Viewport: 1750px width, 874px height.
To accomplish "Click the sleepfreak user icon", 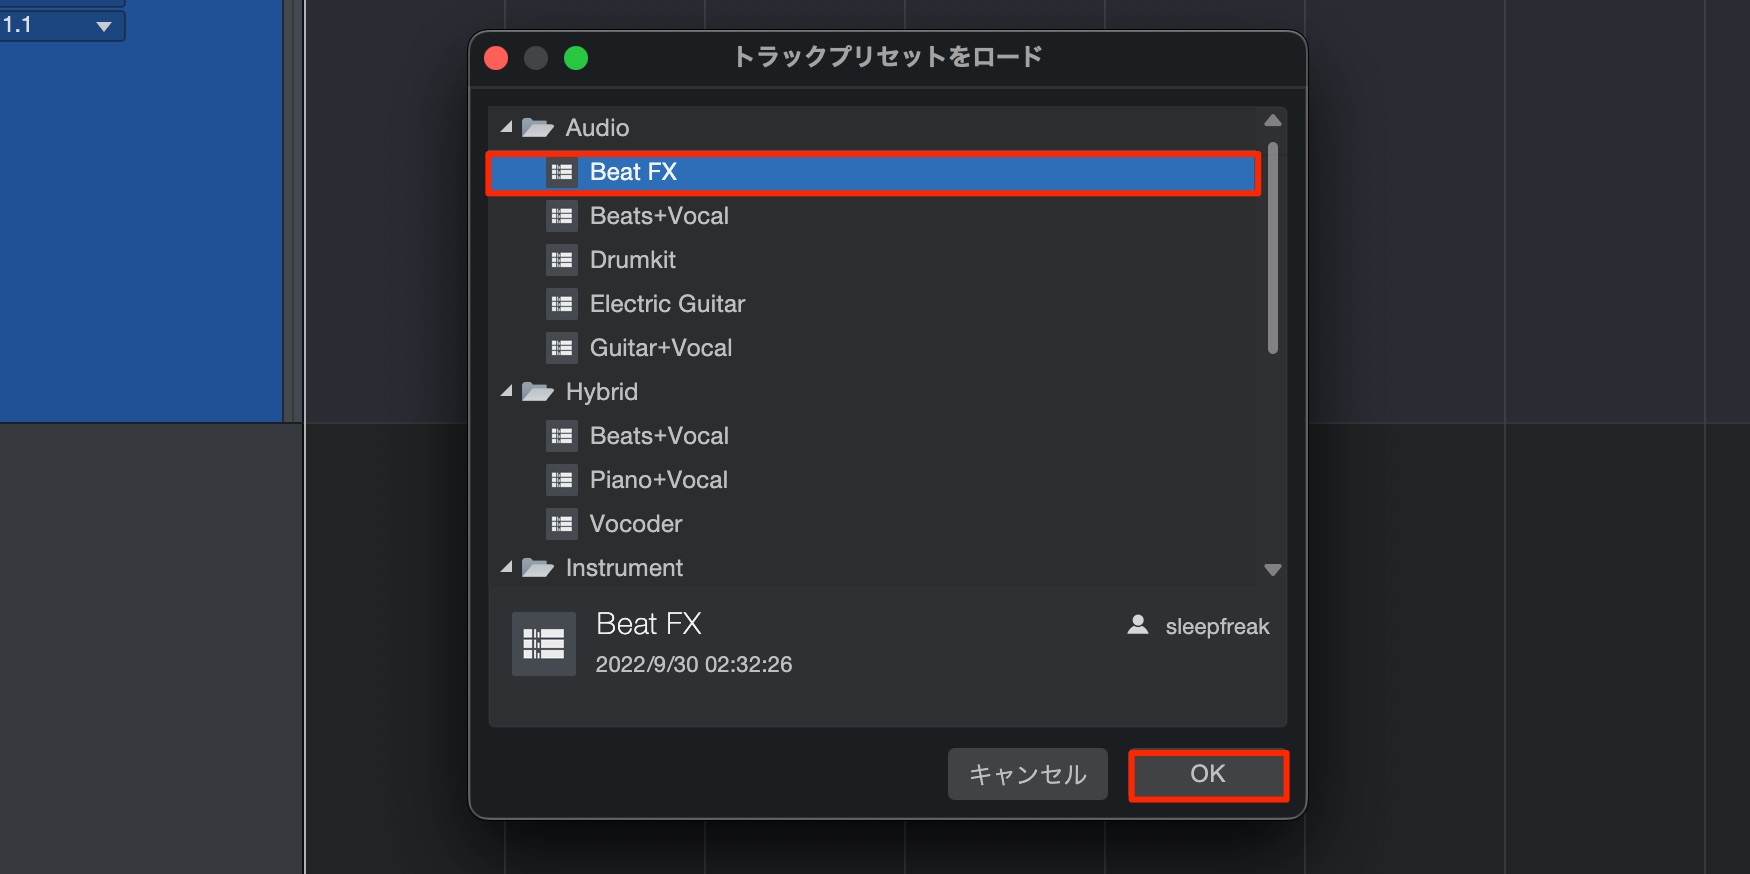I will (x=1138, y=626).
